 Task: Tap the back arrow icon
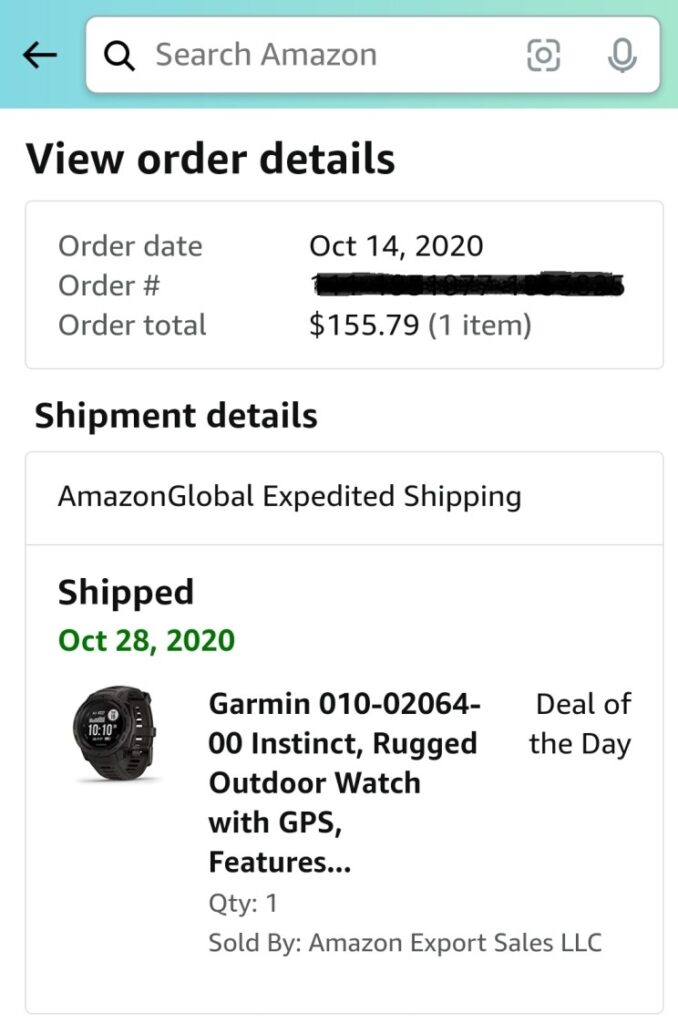click(40, 55)
